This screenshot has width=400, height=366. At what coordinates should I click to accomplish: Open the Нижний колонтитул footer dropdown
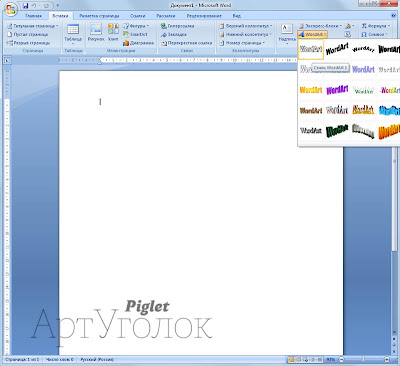(x=245, y=34)
